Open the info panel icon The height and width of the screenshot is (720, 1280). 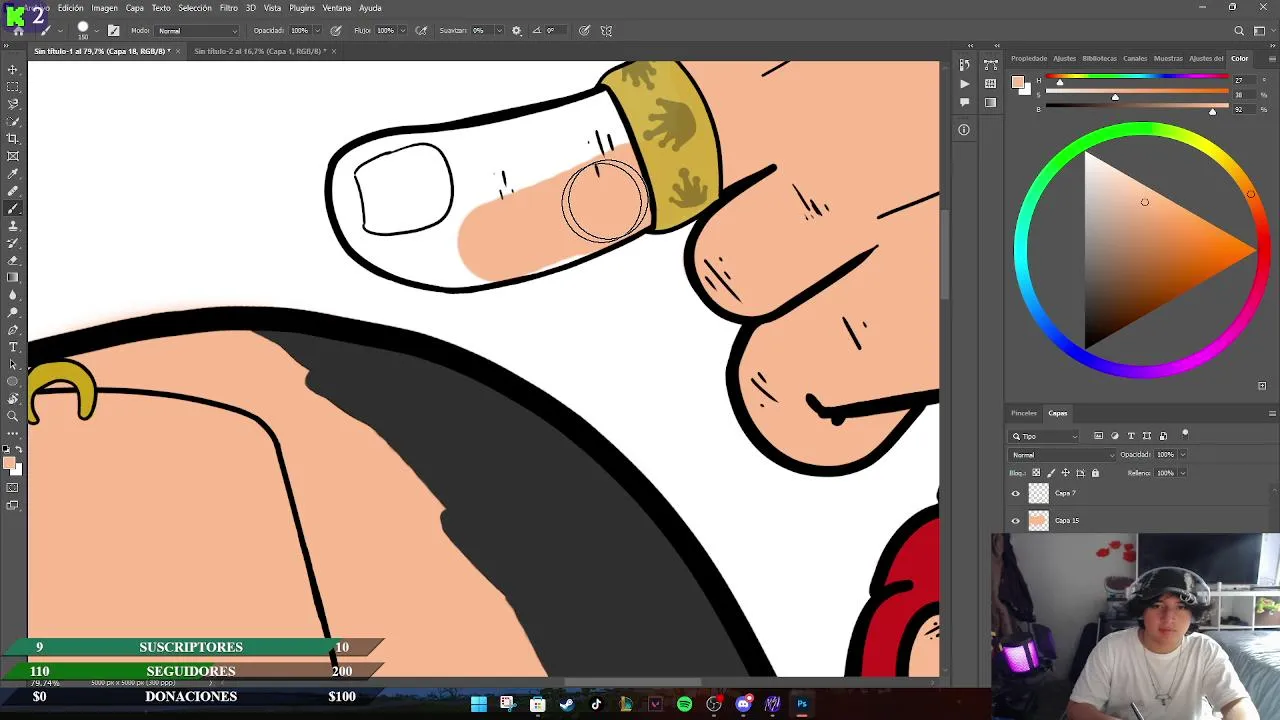point(964,130)
